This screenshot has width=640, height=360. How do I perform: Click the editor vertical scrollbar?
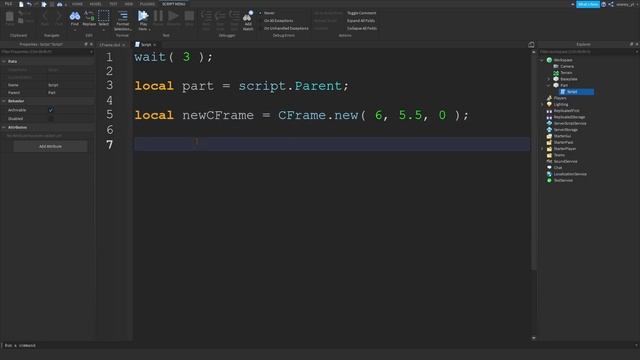point(533,161)
